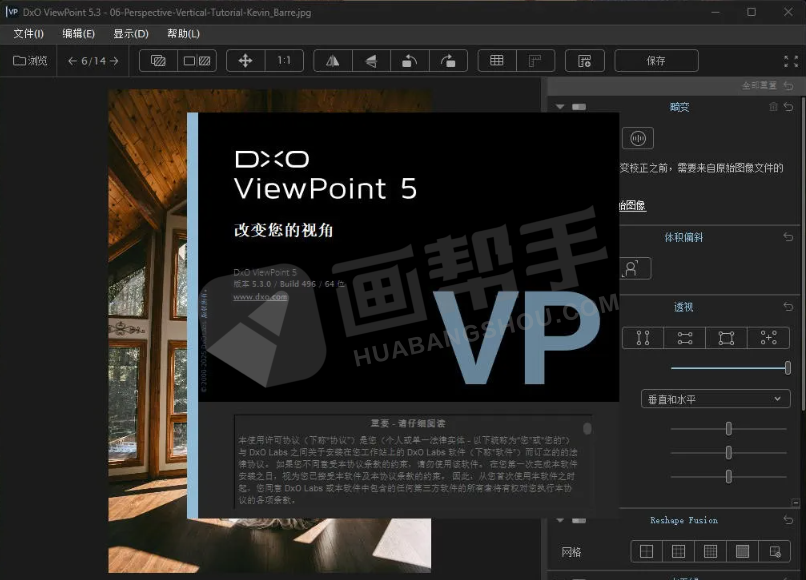
Task: Reset the Reshape Fusion panel
Action: tap(789, 520)
